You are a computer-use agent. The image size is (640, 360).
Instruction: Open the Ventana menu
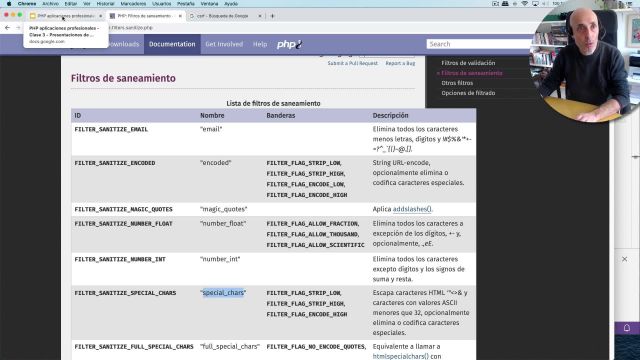pyautogui.click(x=209, y=4)
